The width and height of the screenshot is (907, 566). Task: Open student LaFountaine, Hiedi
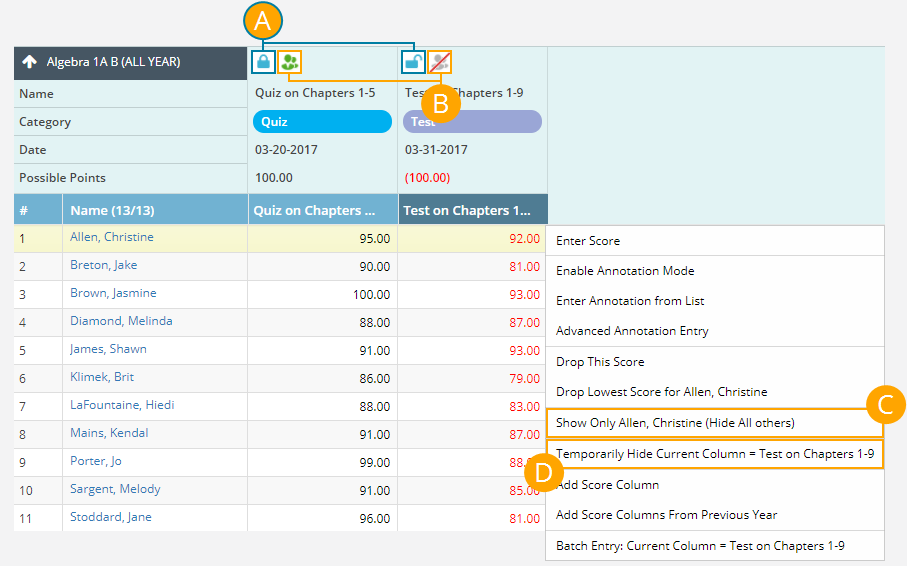pos(122,405)
